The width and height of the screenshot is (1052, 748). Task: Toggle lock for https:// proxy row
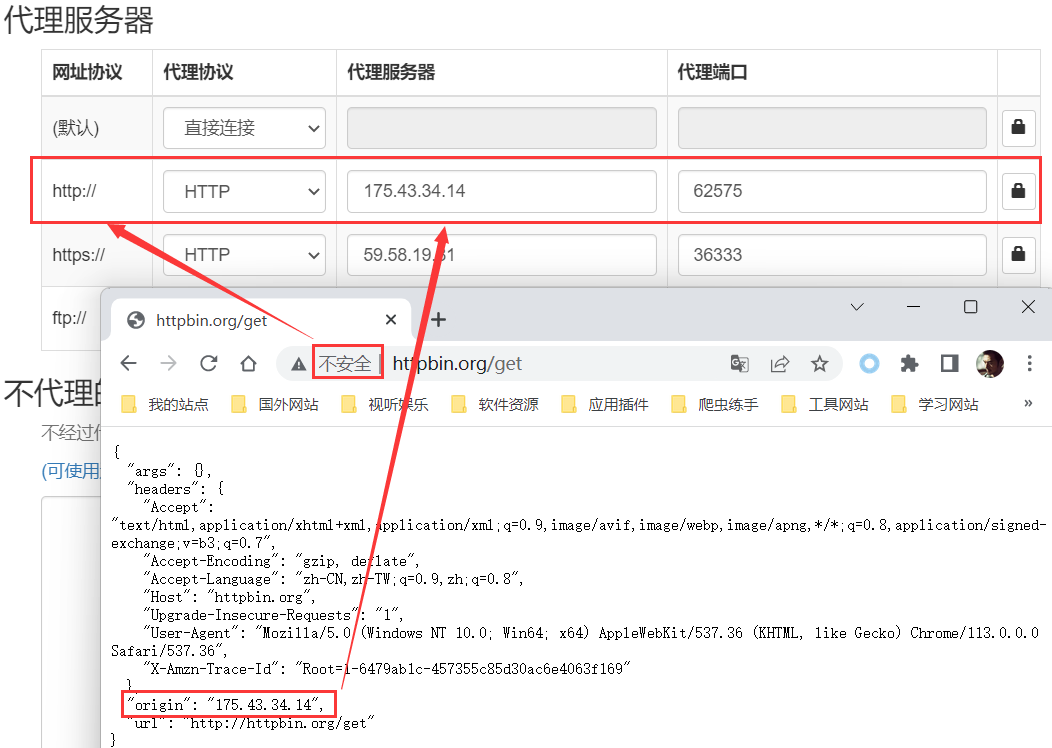click(x=1018, y=255)
